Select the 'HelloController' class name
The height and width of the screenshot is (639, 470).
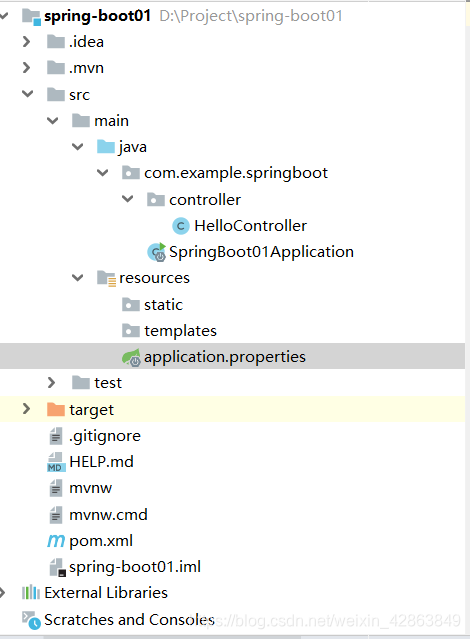(x=251, y=226)
